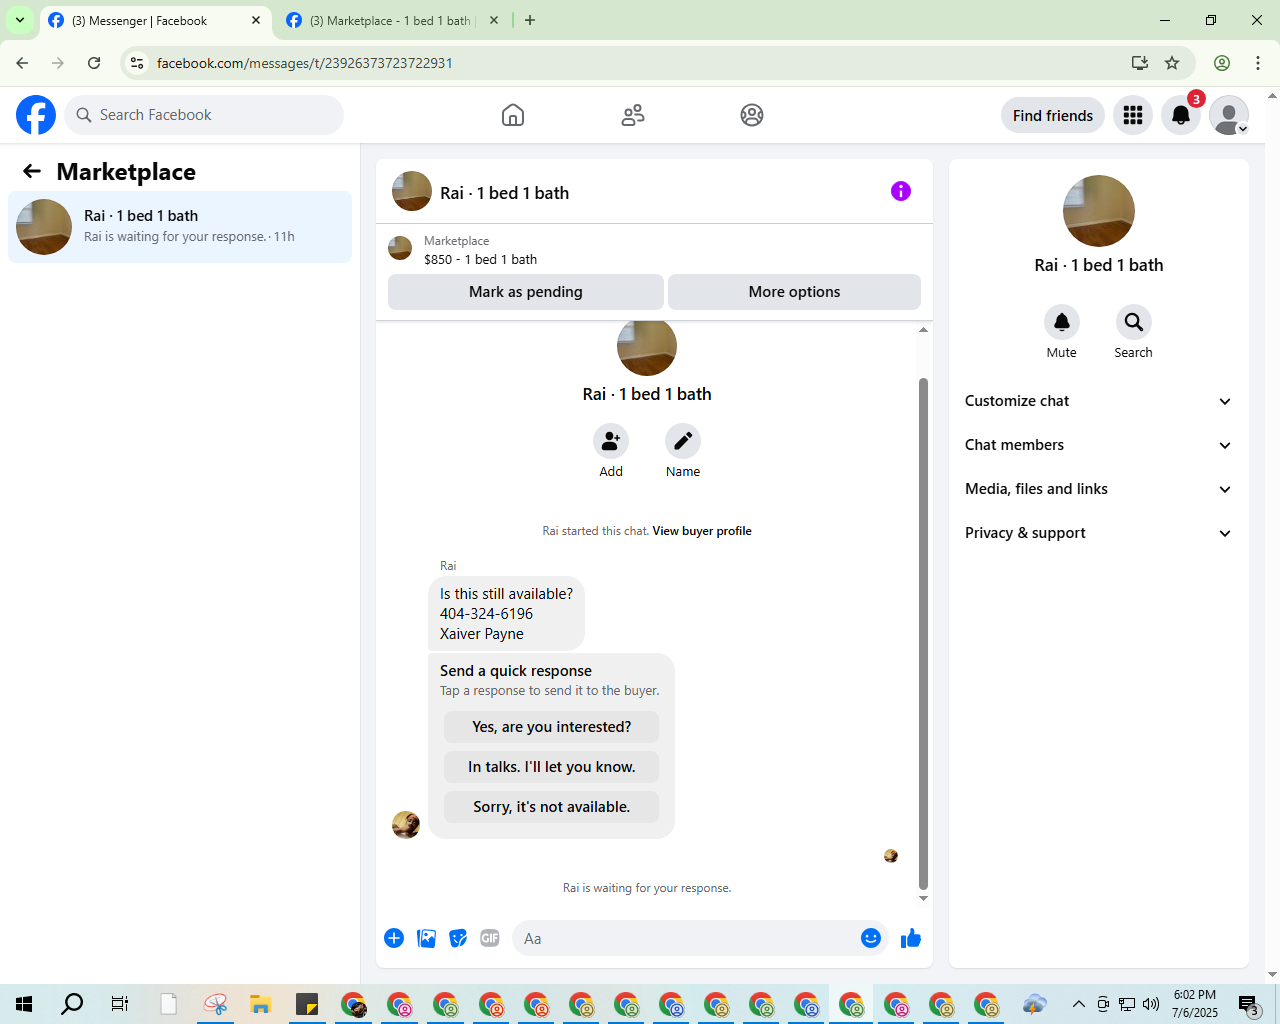This screenshot has width=1280, height=1024.
Task: Click the Mark as pending button
Action: (526, 292)
